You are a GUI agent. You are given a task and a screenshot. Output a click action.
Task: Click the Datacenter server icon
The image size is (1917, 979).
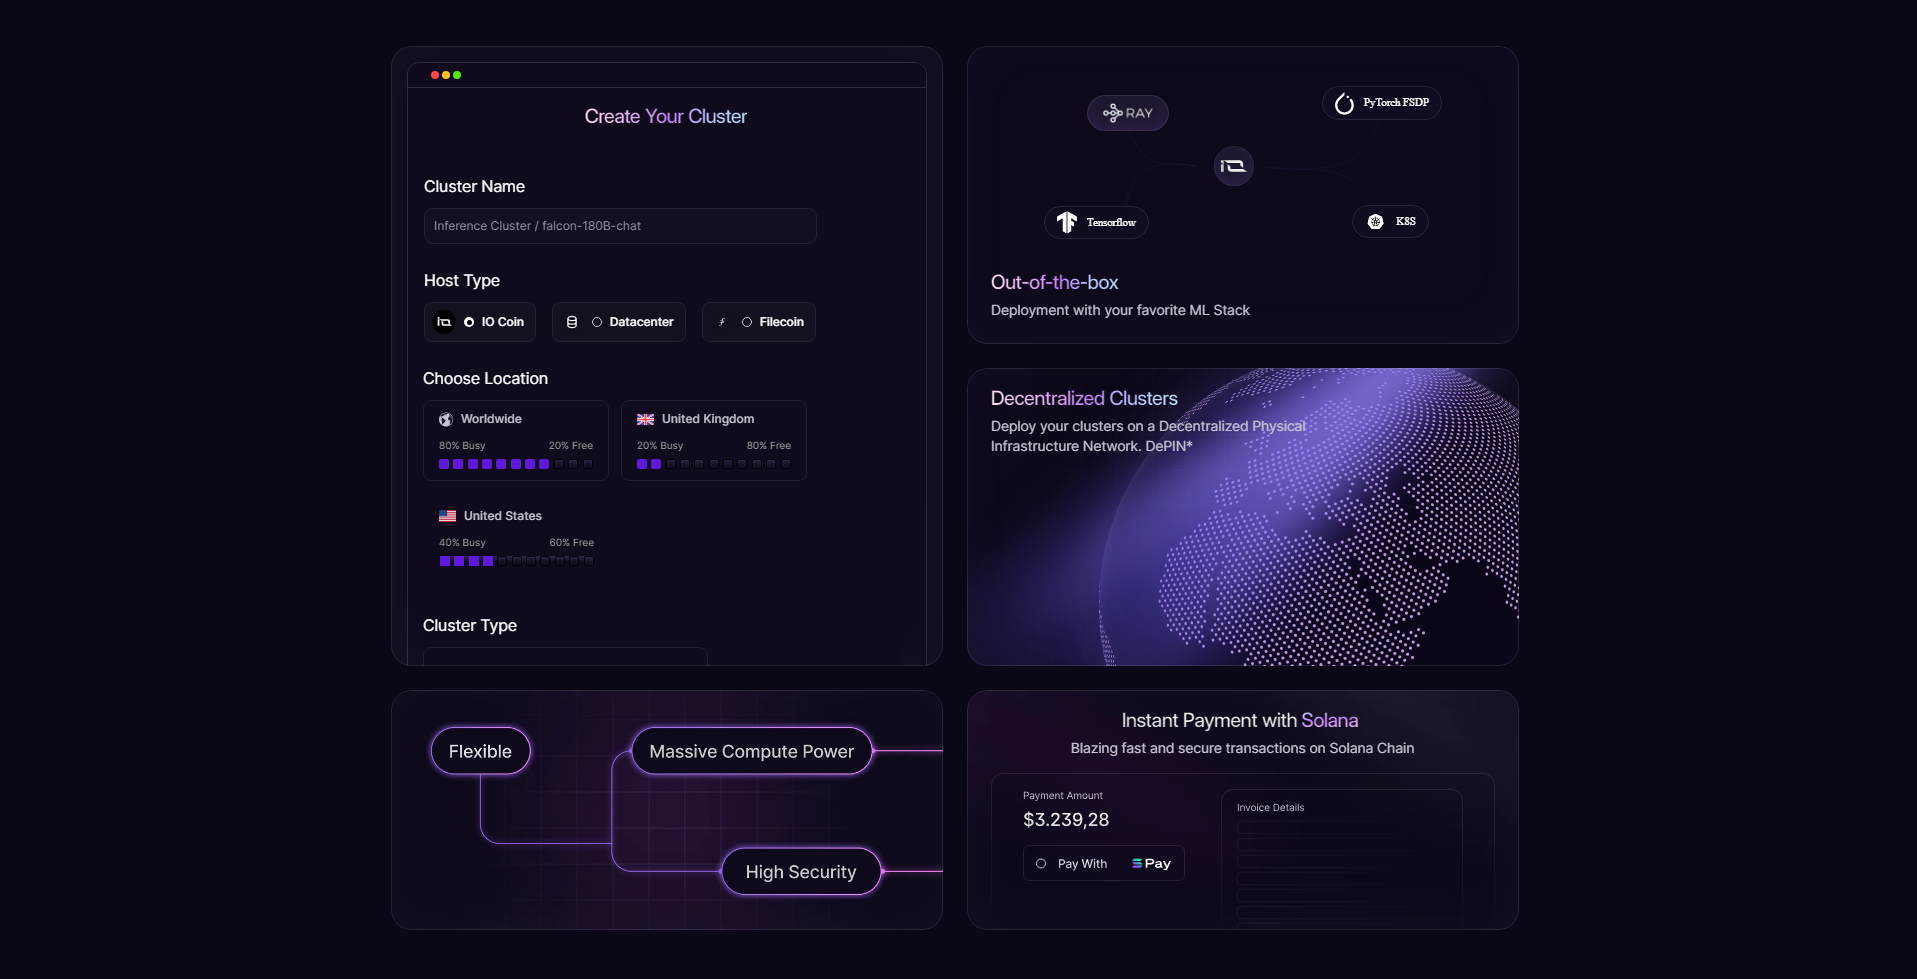click(x=571, y=321)
